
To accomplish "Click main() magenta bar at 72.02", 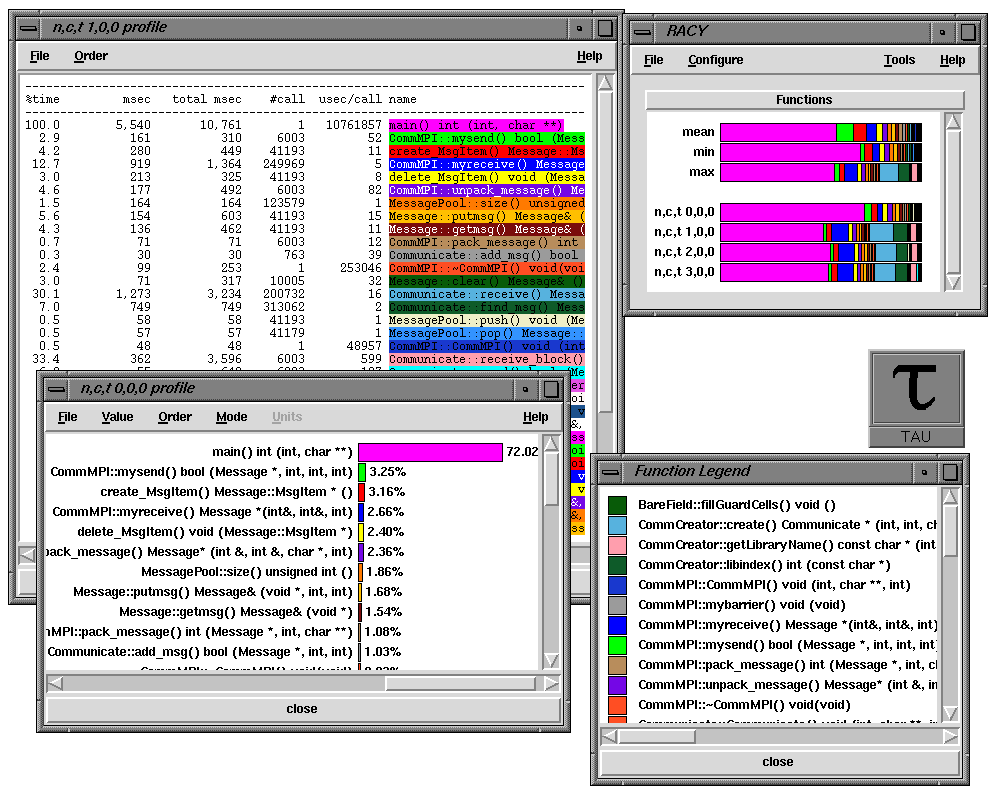I will click(x=430, y=452).
